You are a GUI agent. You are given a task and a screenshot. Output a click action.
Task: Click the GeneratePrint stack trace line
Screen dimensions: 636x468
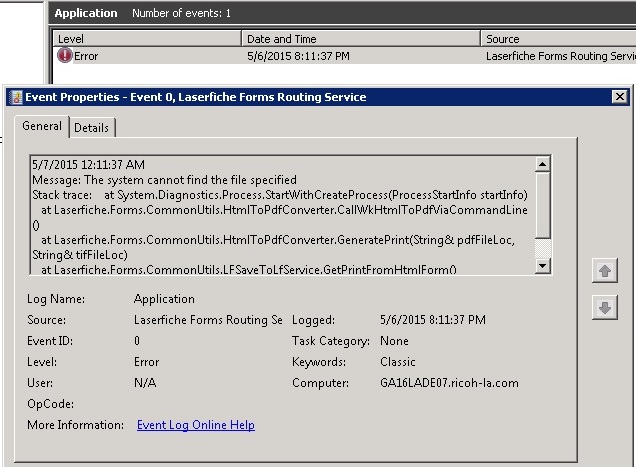(278, 240)
